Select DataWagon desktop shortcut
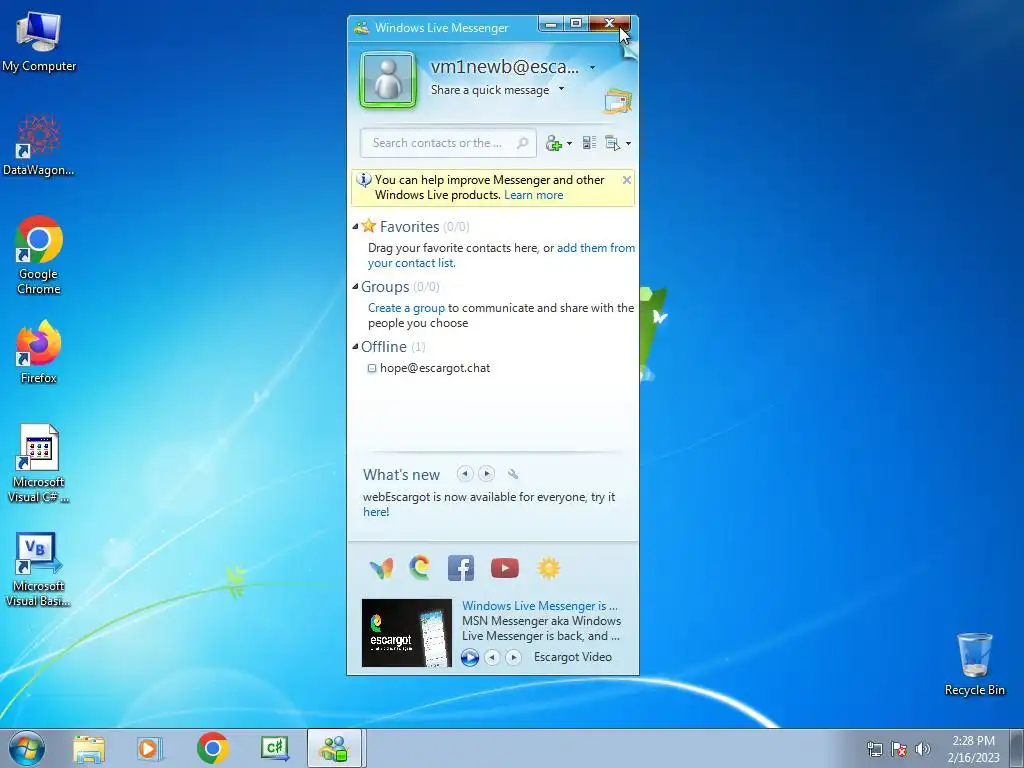The image size is (1024, 768). [39, 145]
